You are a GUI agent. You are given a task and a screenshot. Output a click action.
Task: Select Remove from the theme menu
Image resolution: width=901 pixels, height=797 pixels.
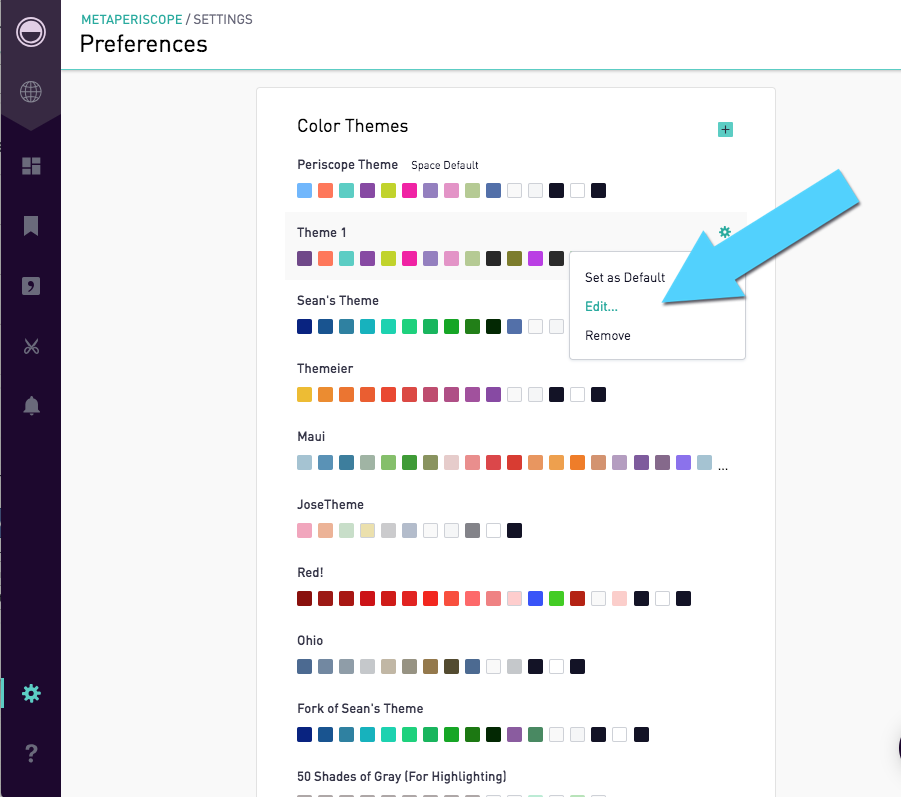[x=607, y=336]
